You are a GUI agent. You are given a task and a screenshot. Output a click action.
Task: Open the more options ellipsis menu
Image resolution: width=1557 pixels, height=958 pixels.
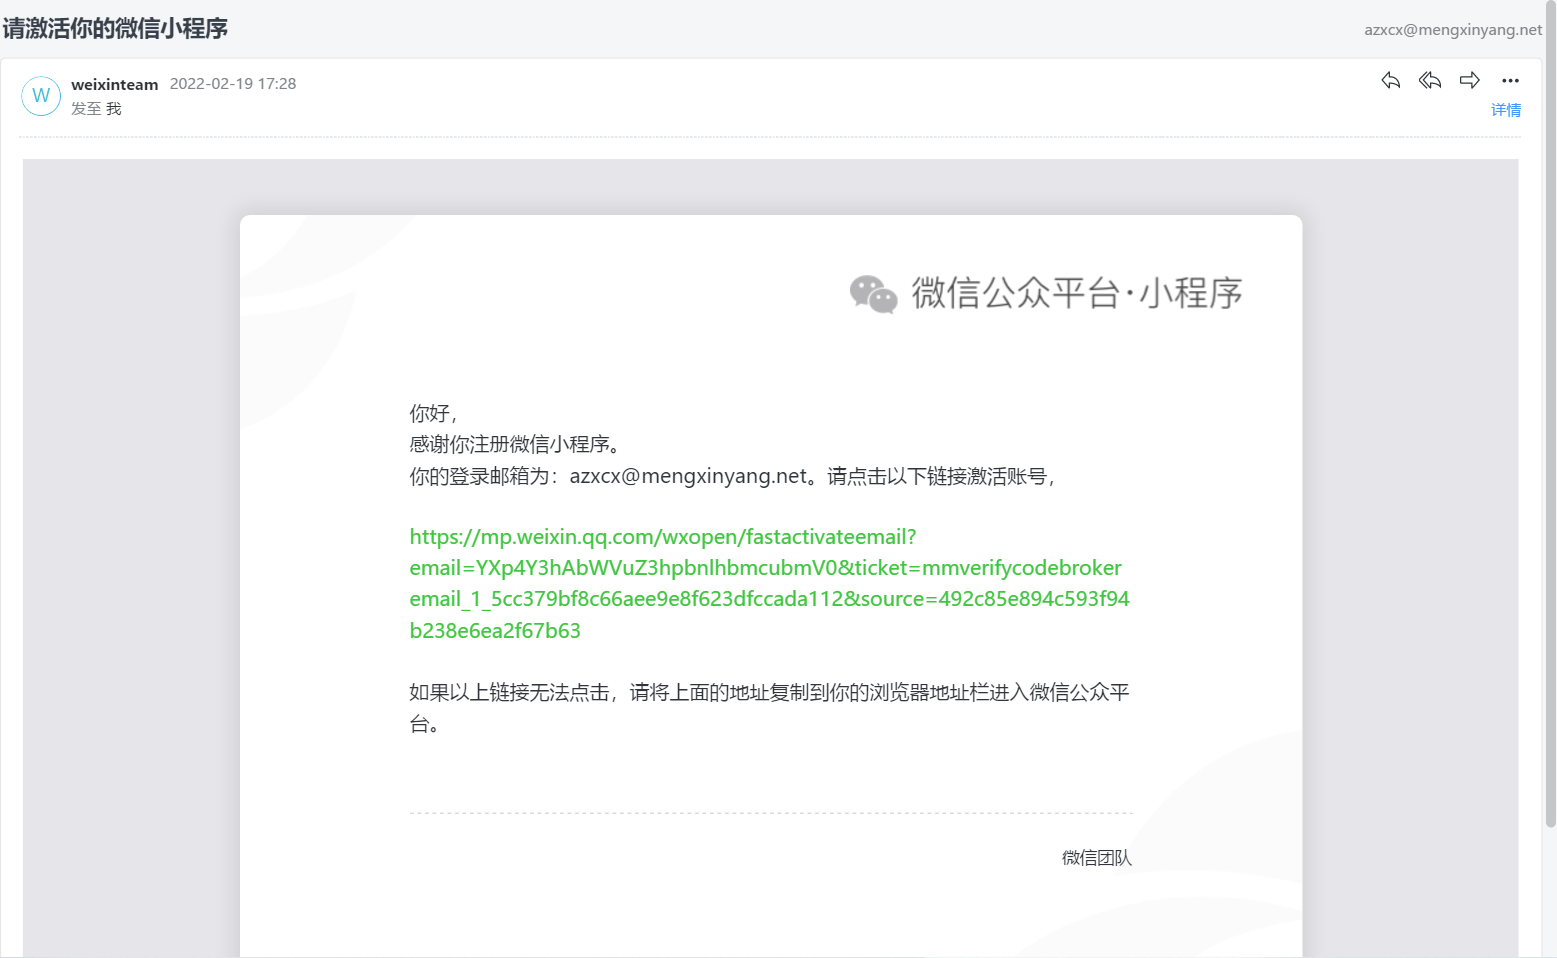[x=1510, y=80]
